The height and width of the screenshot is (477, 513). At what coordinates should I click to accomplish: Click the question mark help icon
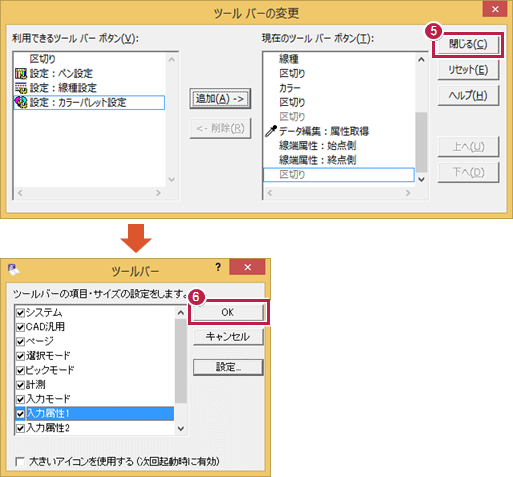coord(218,267)
